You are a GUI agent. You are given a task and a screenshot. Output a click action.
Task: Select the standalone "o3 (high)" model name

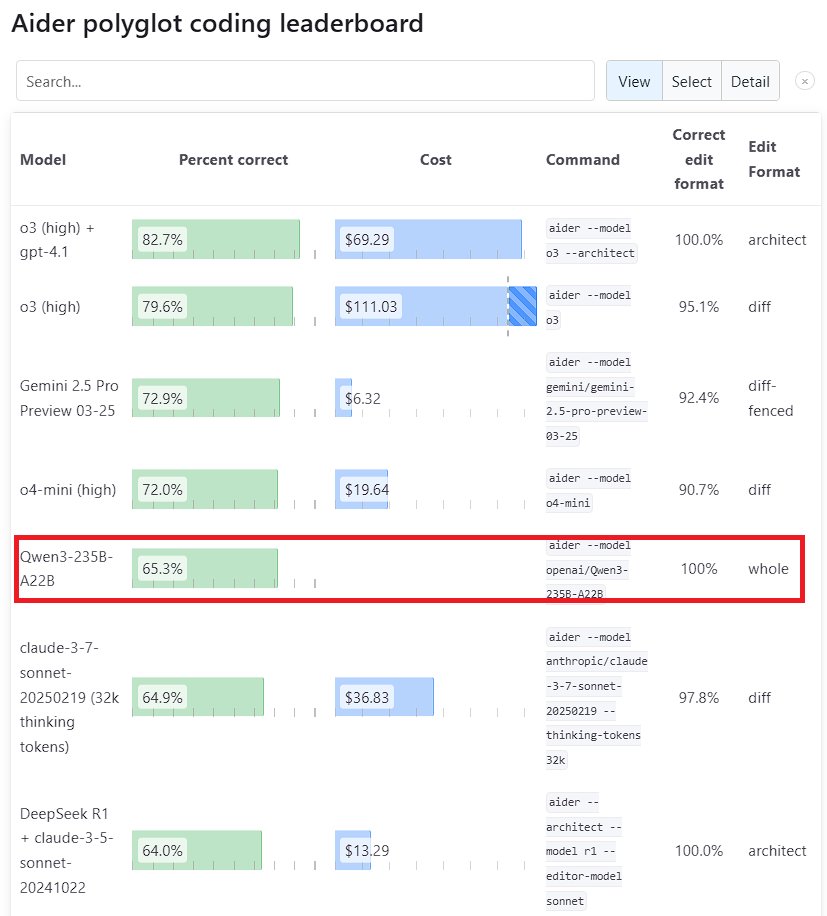(x=50, y=307)
